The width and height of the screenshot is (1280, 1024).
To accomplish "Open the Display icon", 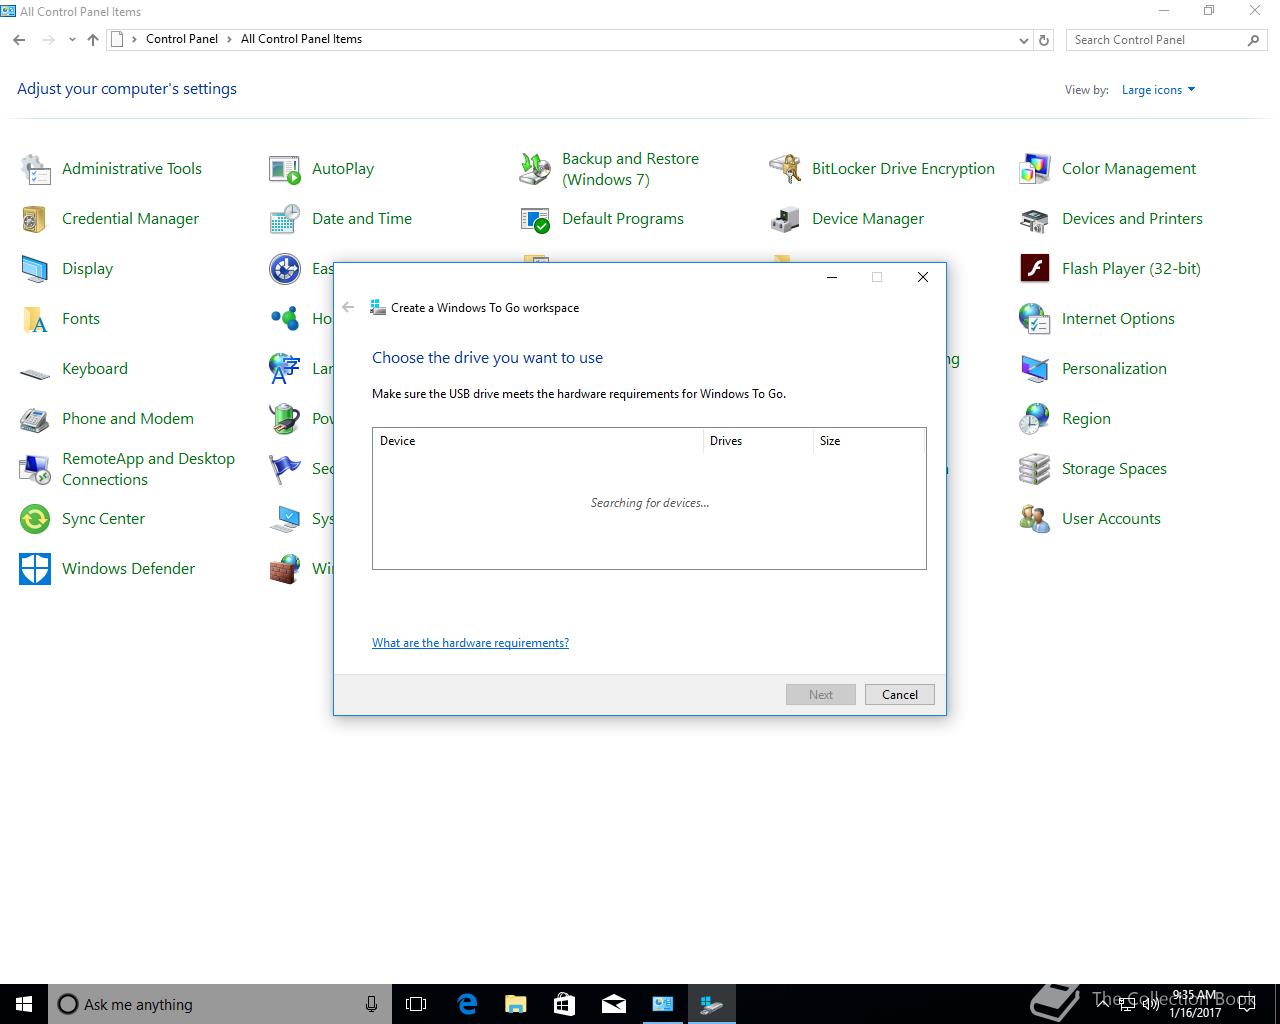I will (x=35, y=269).
